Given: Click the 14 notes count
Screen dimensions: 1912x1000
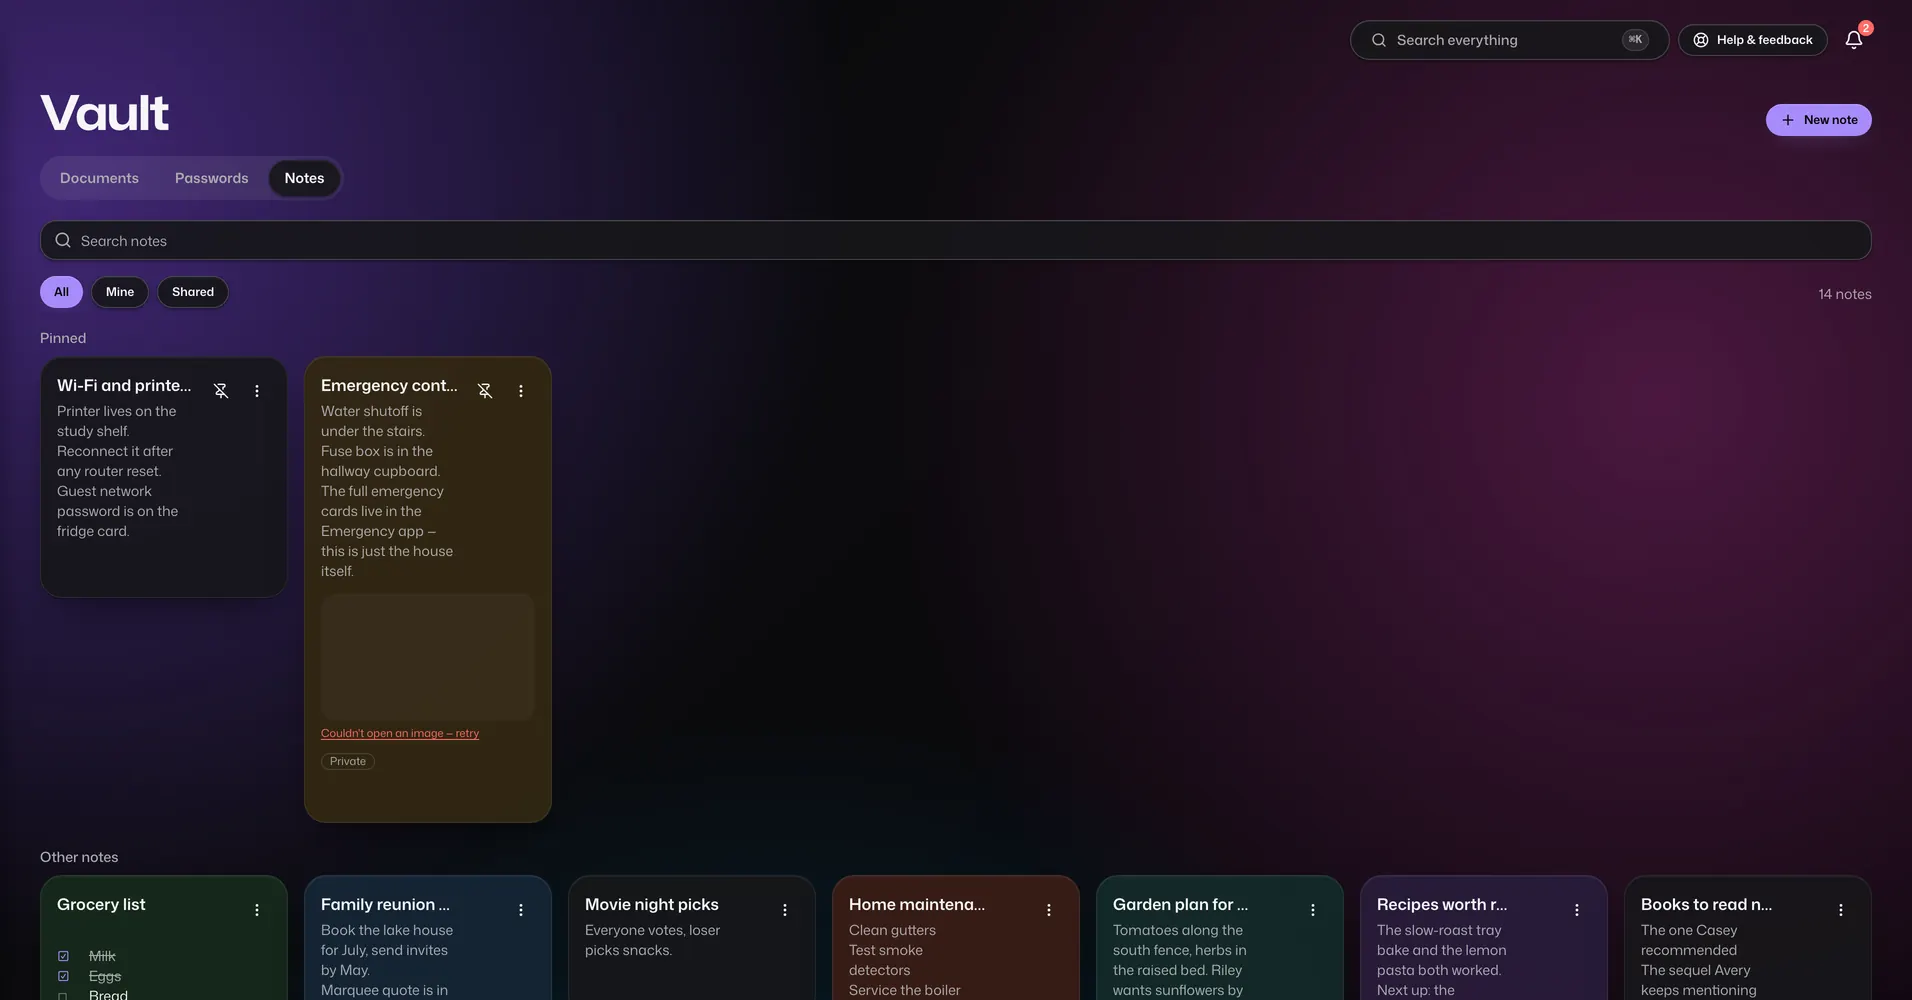Looking at the screenshot, I should coord(1844,294).
